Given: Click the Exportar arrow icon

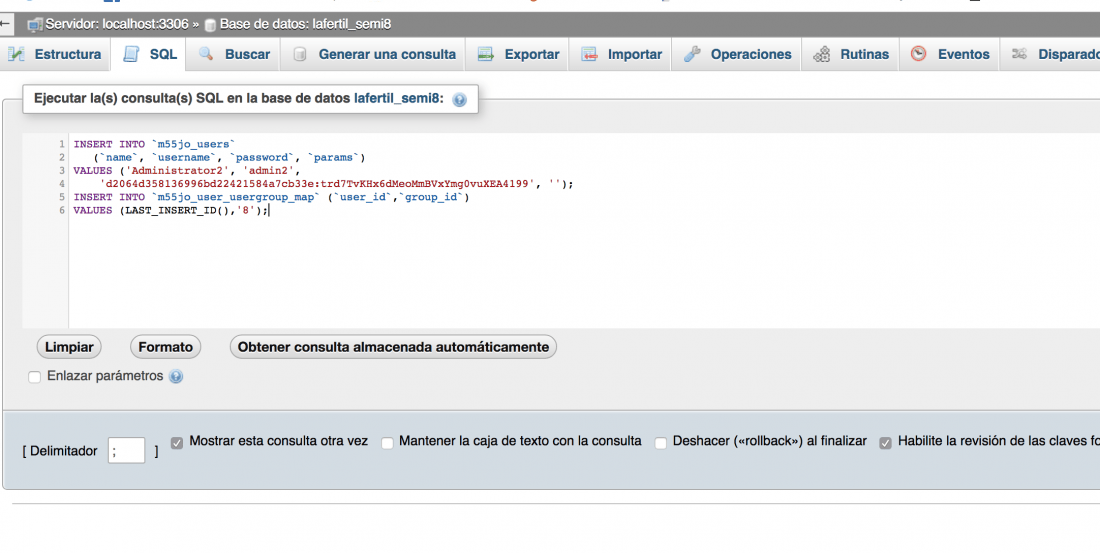Looking at the screenshot, I should click(485, 54).
